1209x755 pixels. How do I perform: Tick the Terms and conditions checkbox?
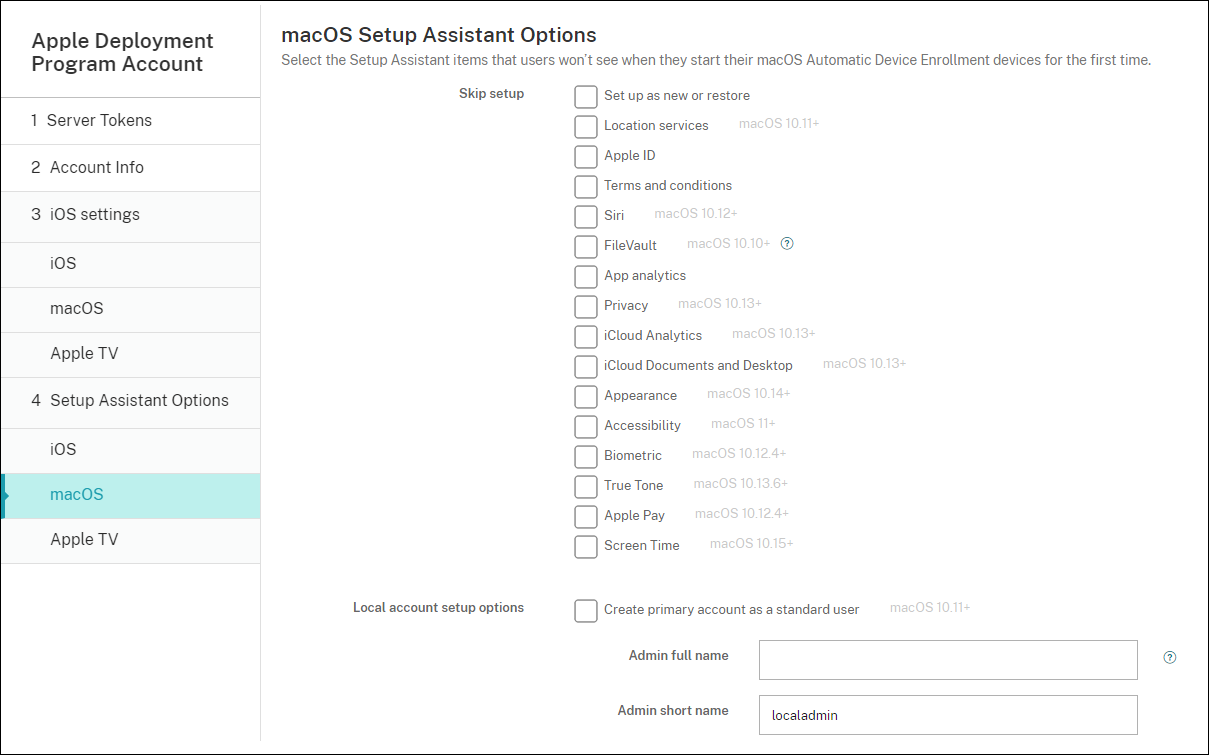[x=586, y=186]
